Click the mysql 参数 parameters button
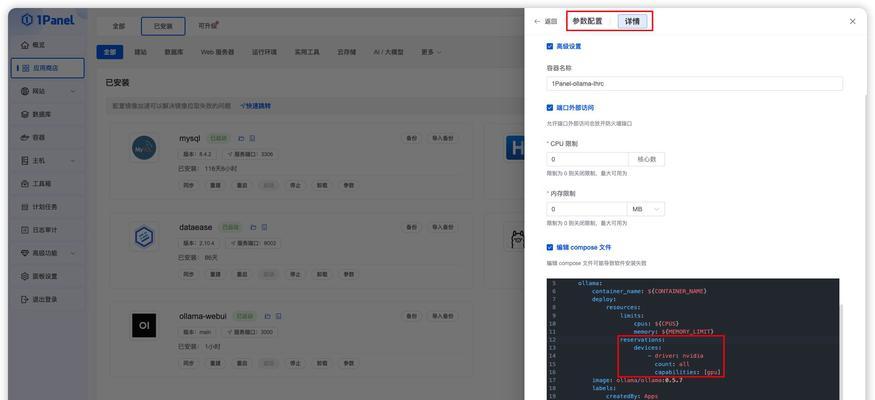The height and width of the screenshot is (400, 875). [349, 185]
